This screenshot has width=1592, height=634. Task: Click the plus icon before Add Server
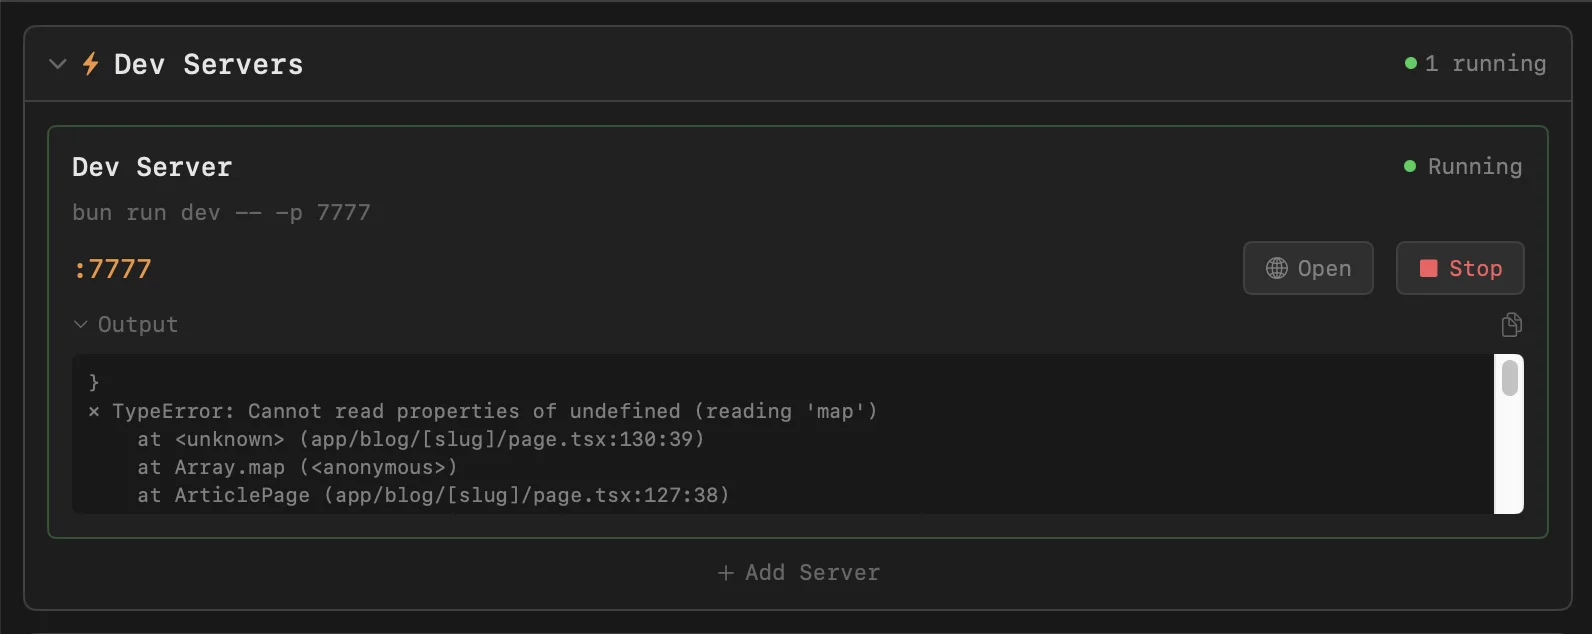tap(726, 573)
